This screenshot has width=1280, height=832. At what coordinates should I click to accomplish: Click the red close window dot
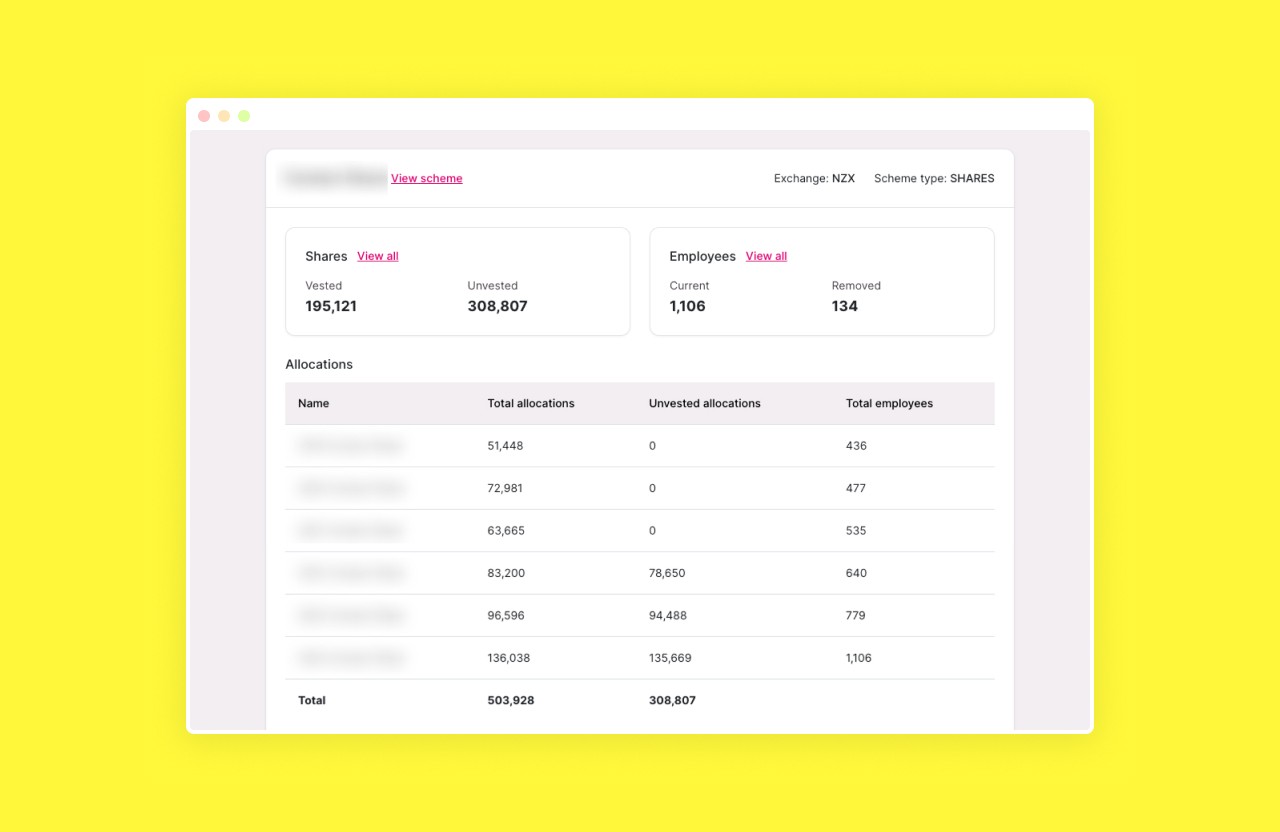point(204,116)
